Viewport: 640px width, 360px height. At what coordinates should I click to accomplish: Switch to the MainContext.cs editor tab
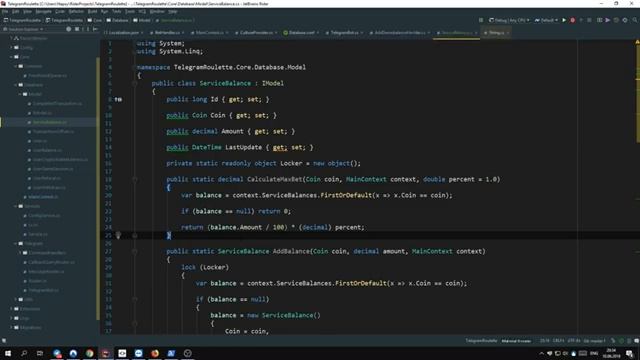click(209, 32)
